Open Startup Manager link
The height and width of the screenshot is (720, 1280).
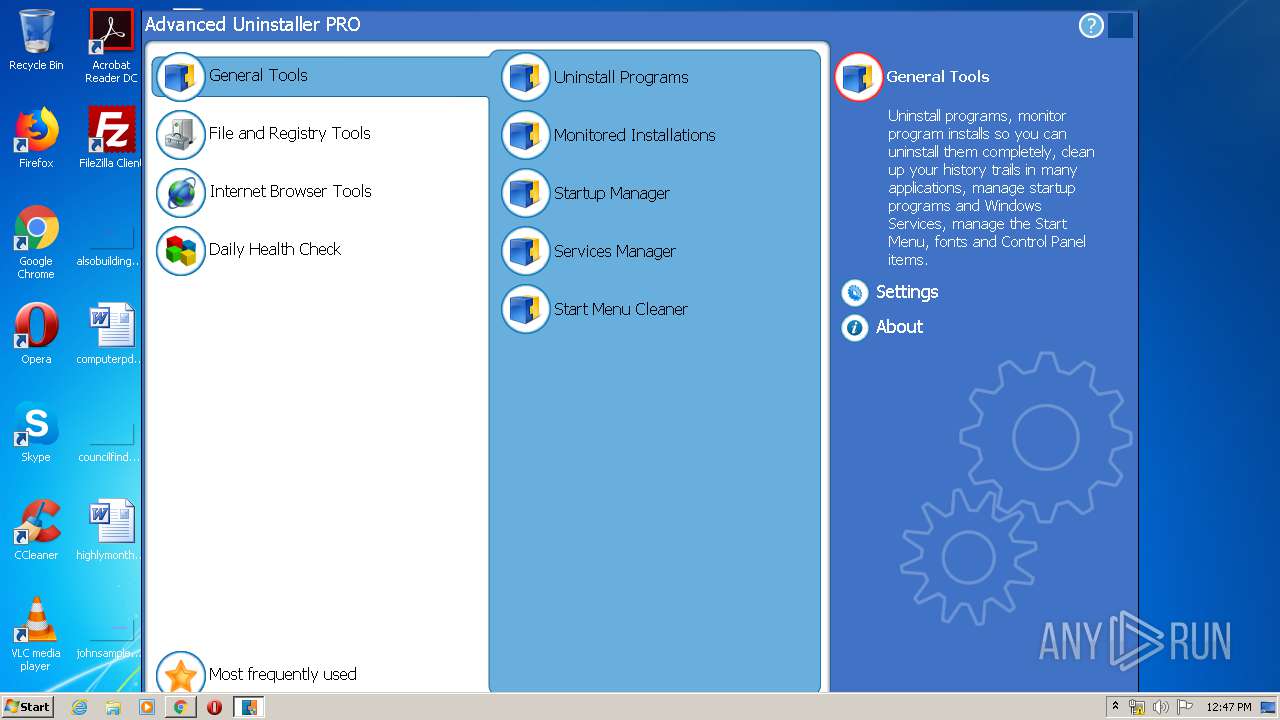pyautogui.click(x=612, y=193)
